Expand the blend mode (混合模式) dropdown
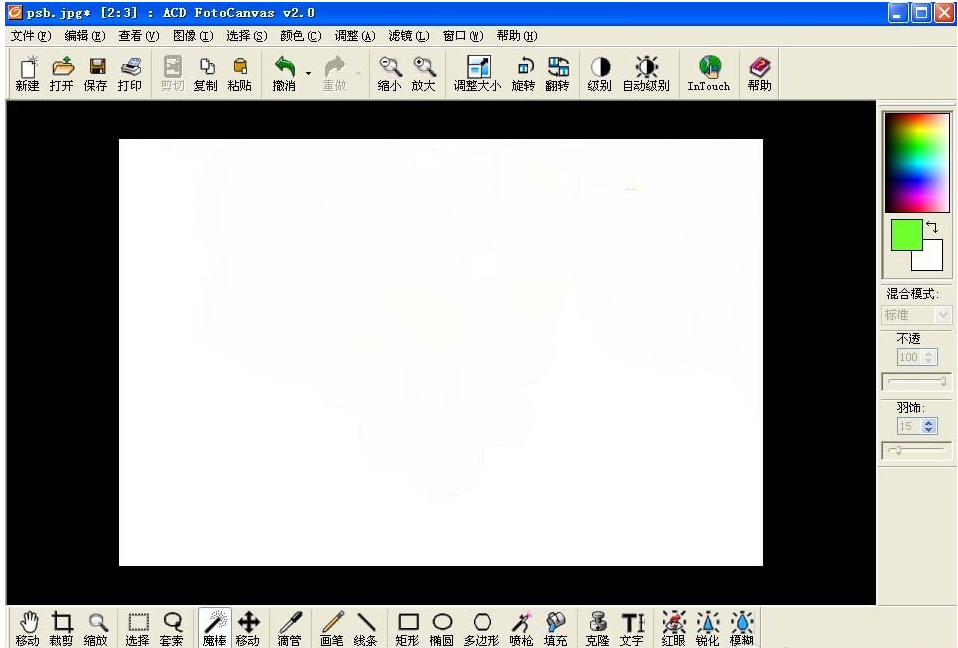Screen dimensions: 958x648 pyautogui.click(x=942, y=315)
